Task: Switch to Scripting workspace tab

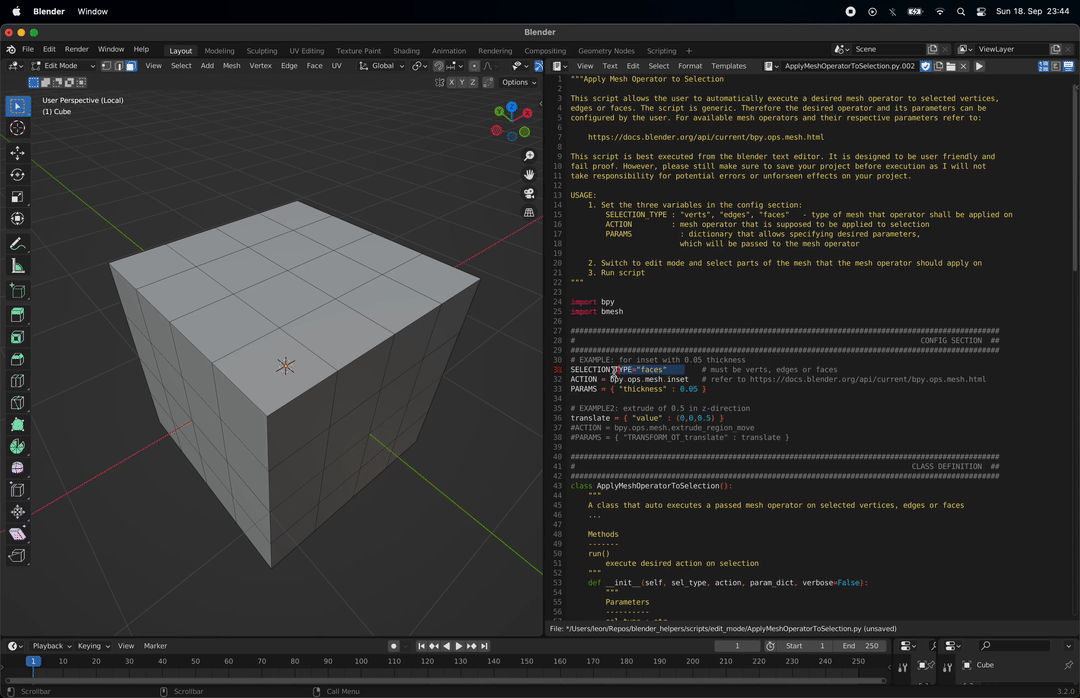Action: 661,51
